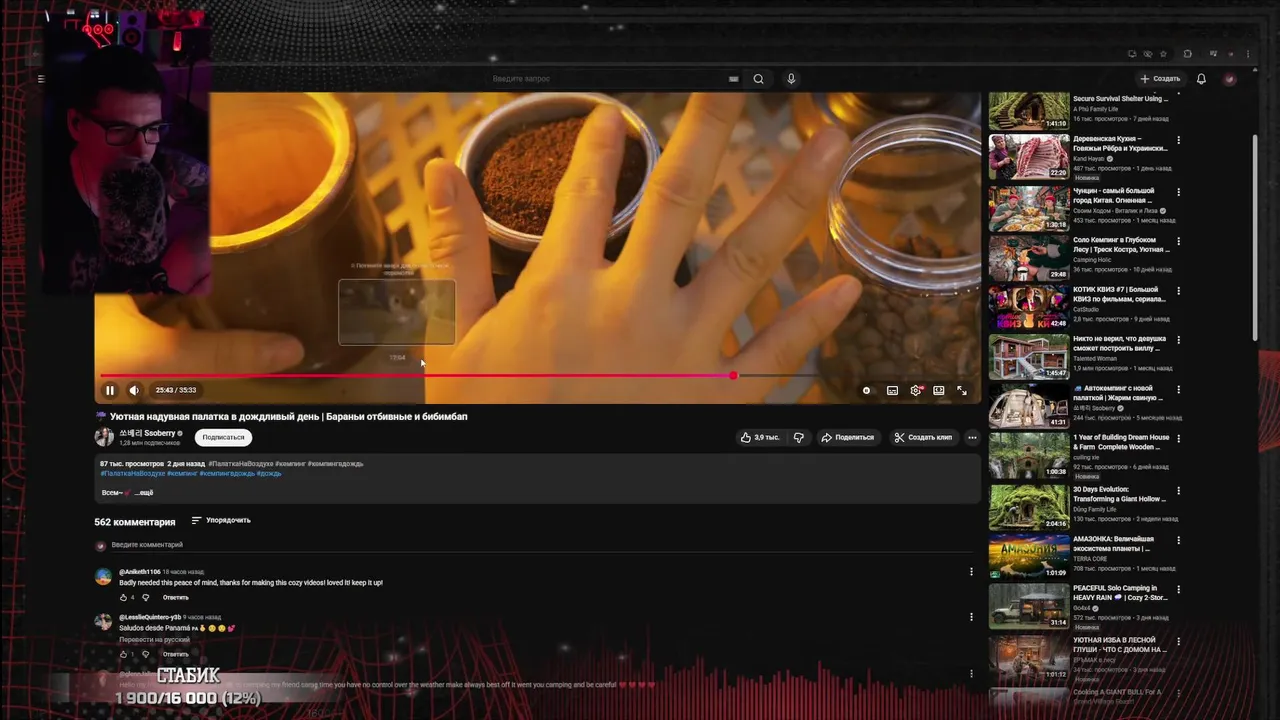Viewport: 1280px width, 720px height.
Task: Open the notifications bell
Action: 1201,79
